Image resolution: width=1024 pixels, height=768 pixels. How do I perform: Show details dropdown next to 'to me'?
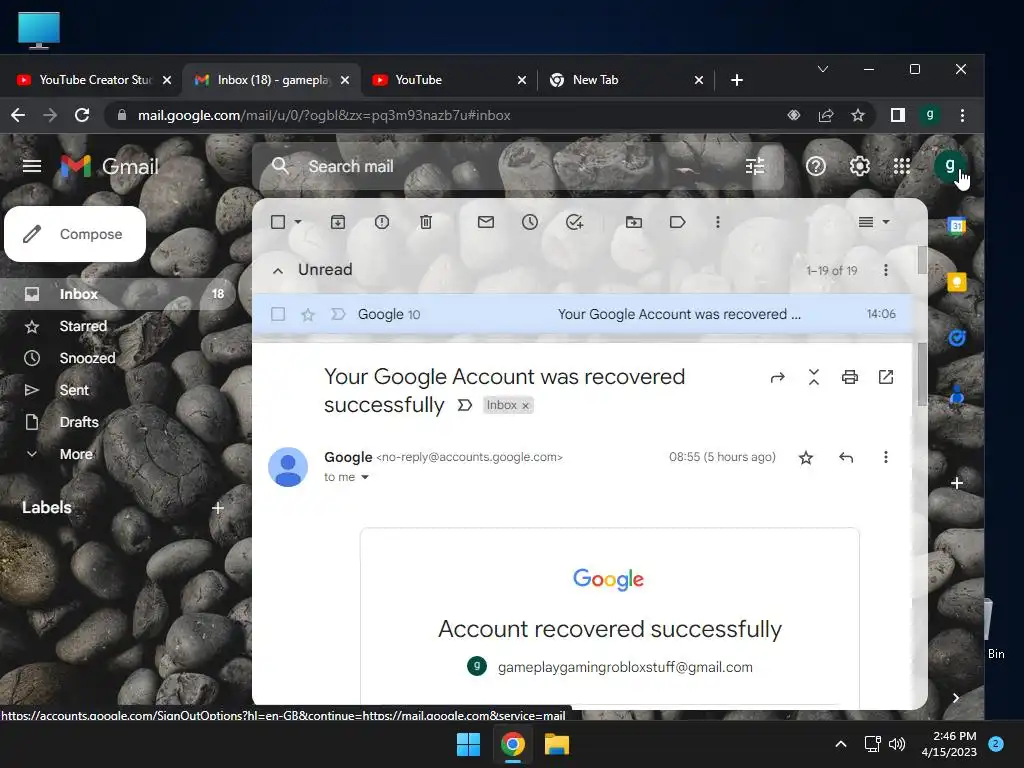[365, 477]
